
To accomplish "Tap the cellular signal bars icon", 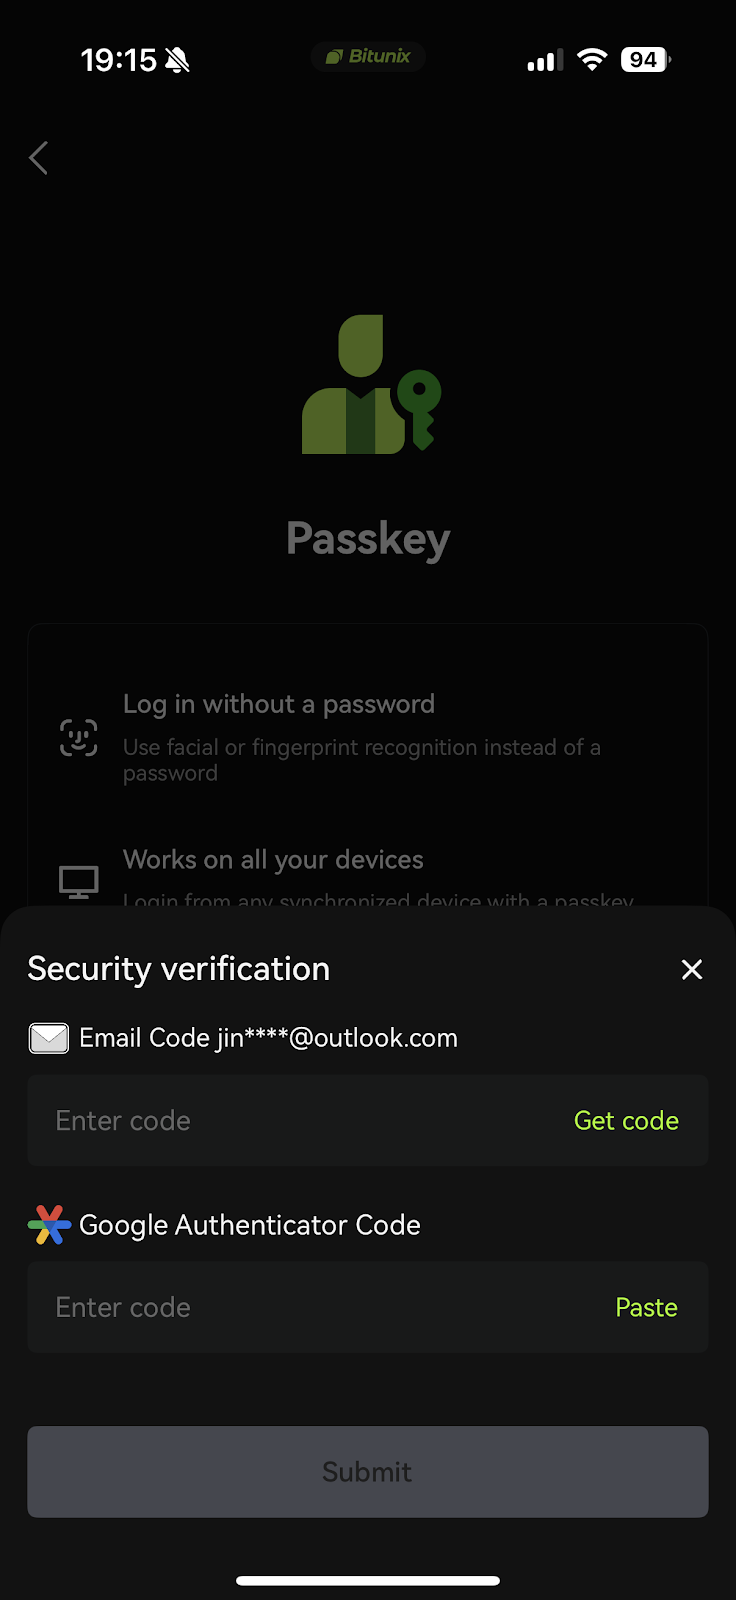I will (544, 59).
